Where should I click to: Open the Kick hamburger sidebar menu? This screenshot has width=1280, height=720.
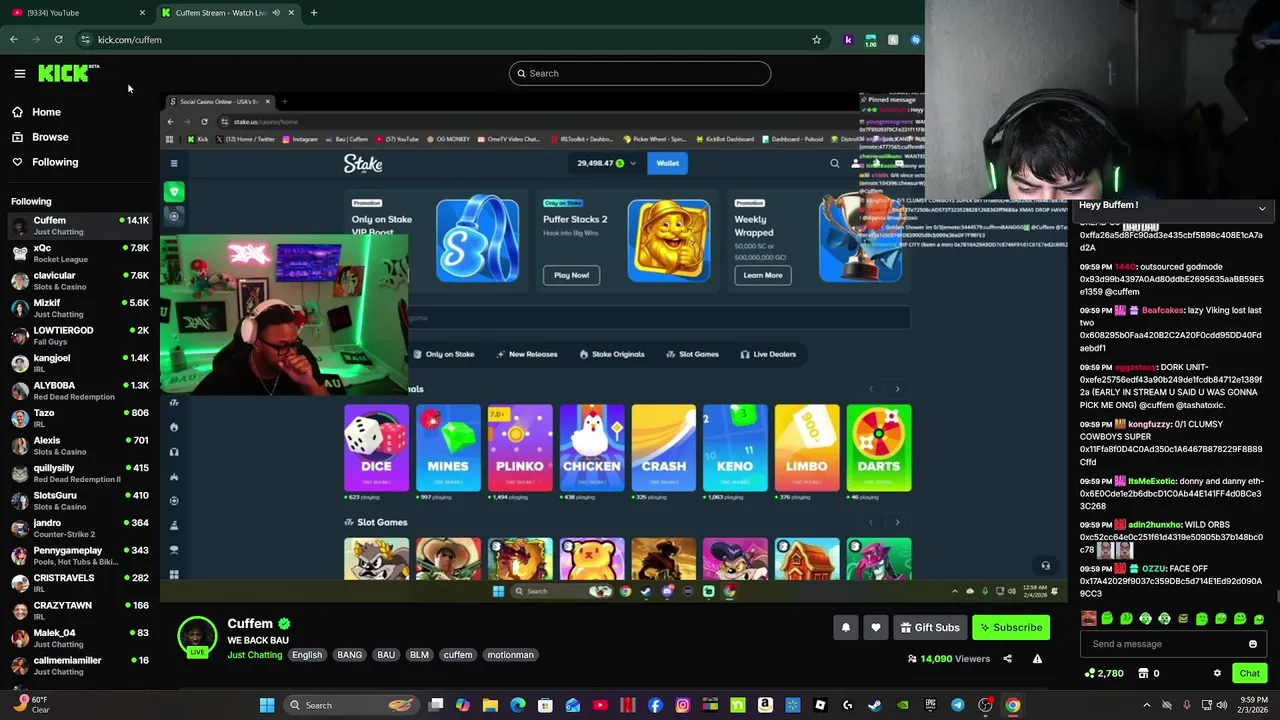(19, 73)
